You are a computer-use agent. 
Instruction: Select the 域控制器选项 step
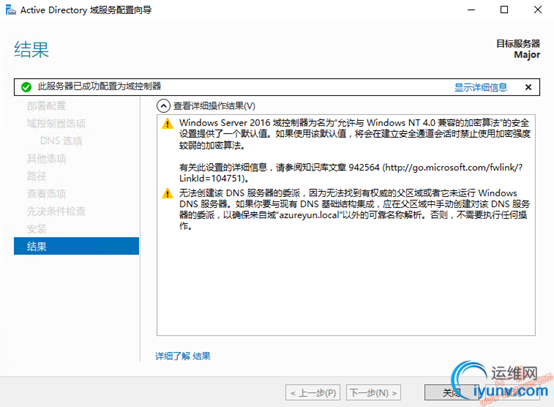56,123
